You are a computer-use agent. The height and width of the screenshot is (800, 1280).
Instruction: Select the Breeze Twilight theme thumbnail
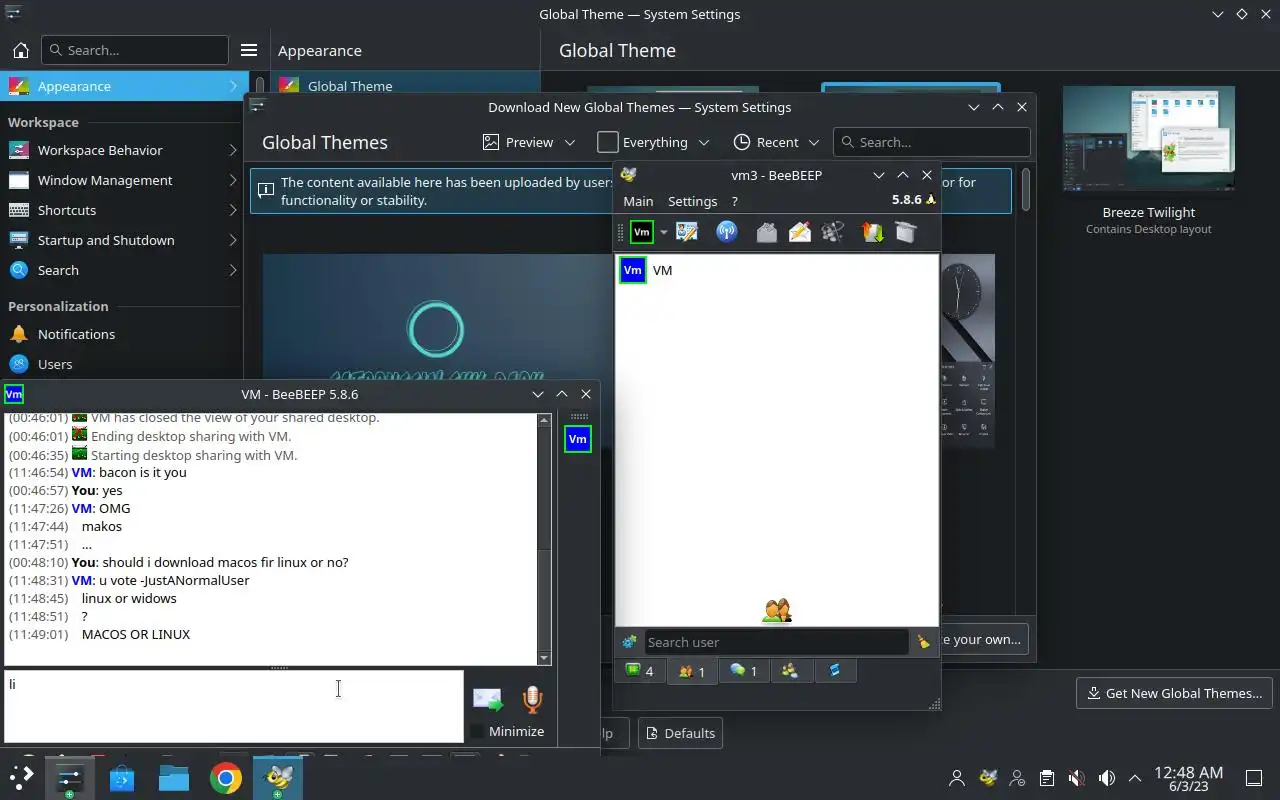(1149, 139)
